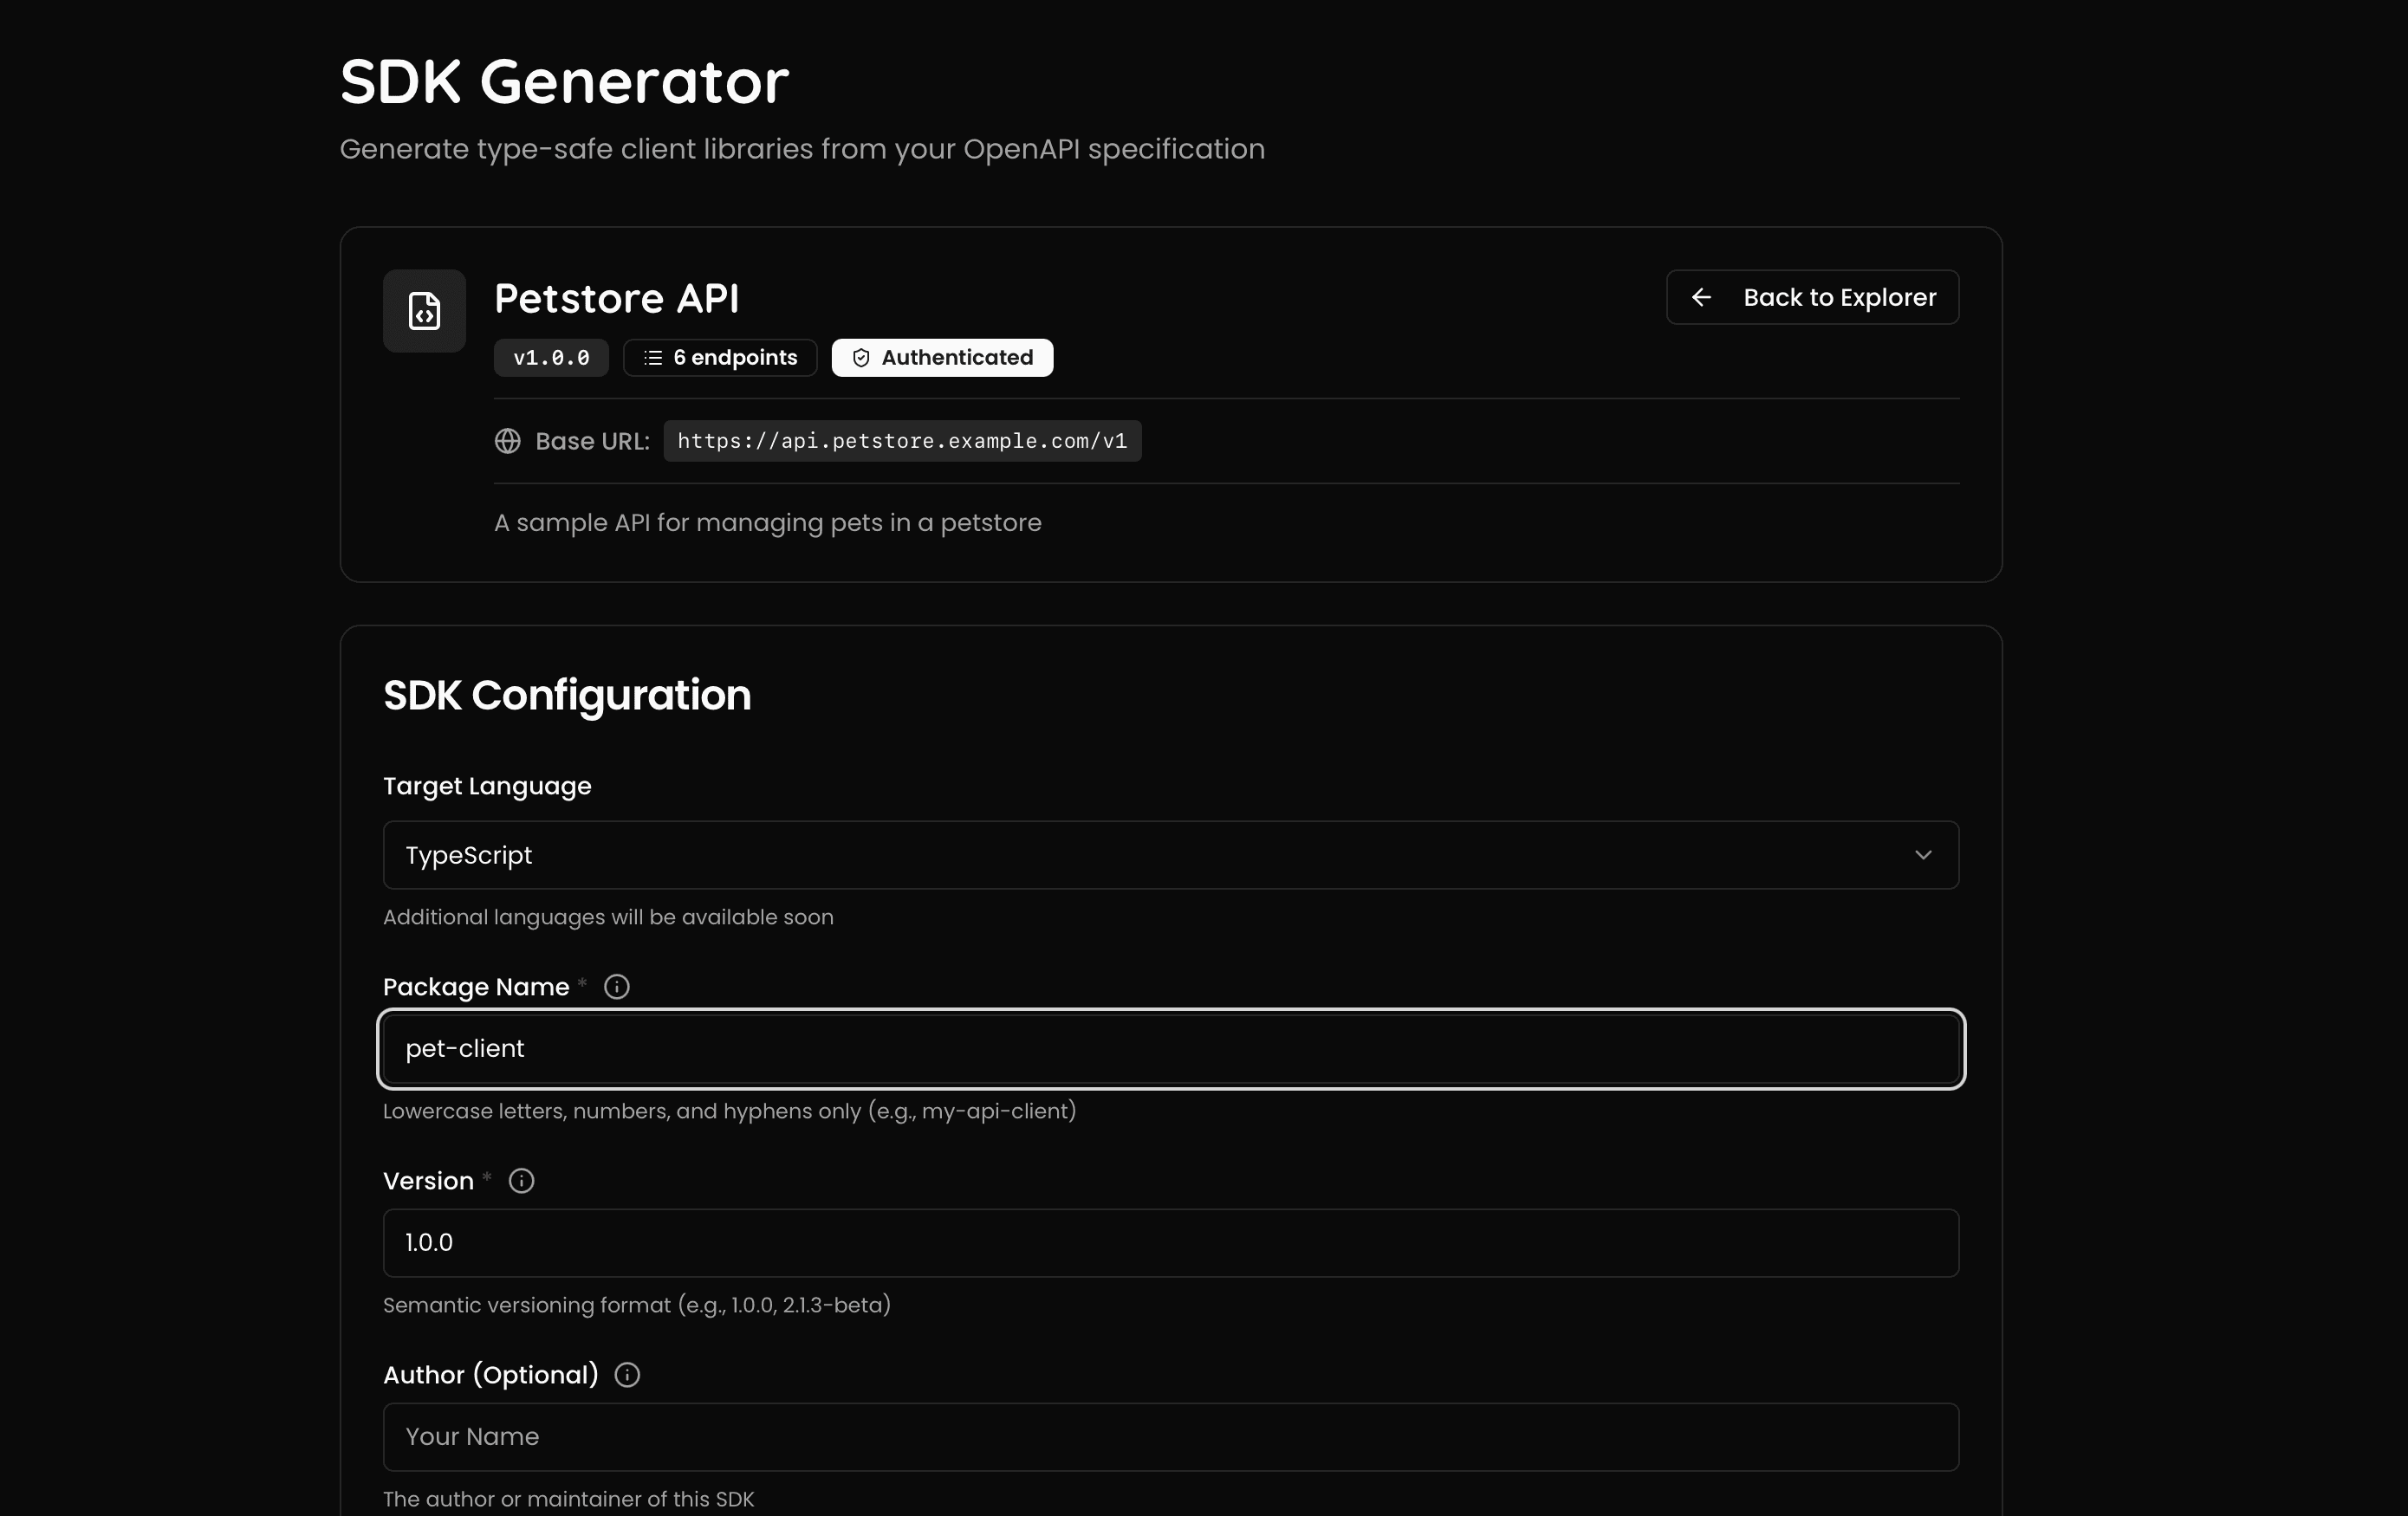Click the list icon in the 6 endpoints badge
The image size is (2408, 1516).
click(x=651, y=358)
